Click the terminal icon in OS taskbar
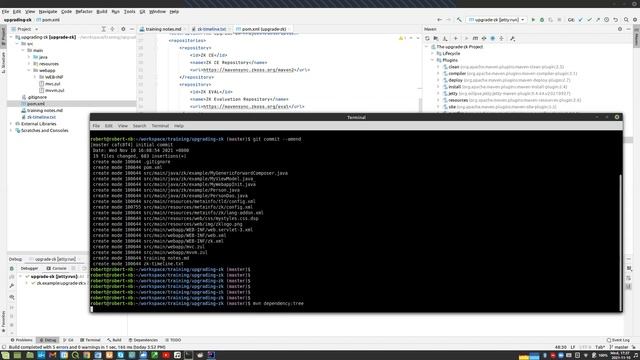This screenshot has width=640, height=360. point(188,355)
